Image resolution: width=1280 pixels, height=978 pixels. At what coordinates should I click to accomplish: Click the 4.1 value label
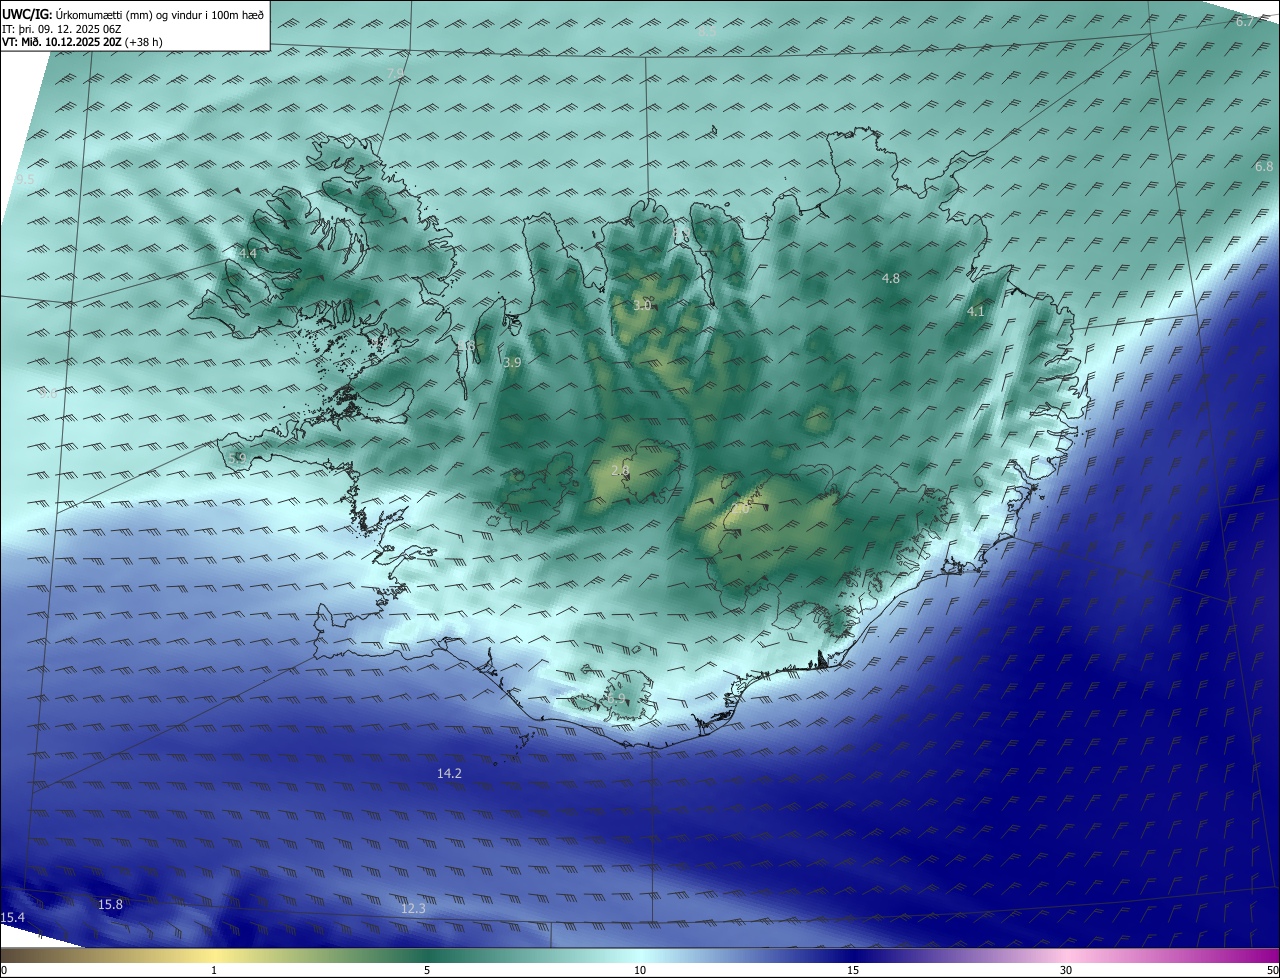975,312
